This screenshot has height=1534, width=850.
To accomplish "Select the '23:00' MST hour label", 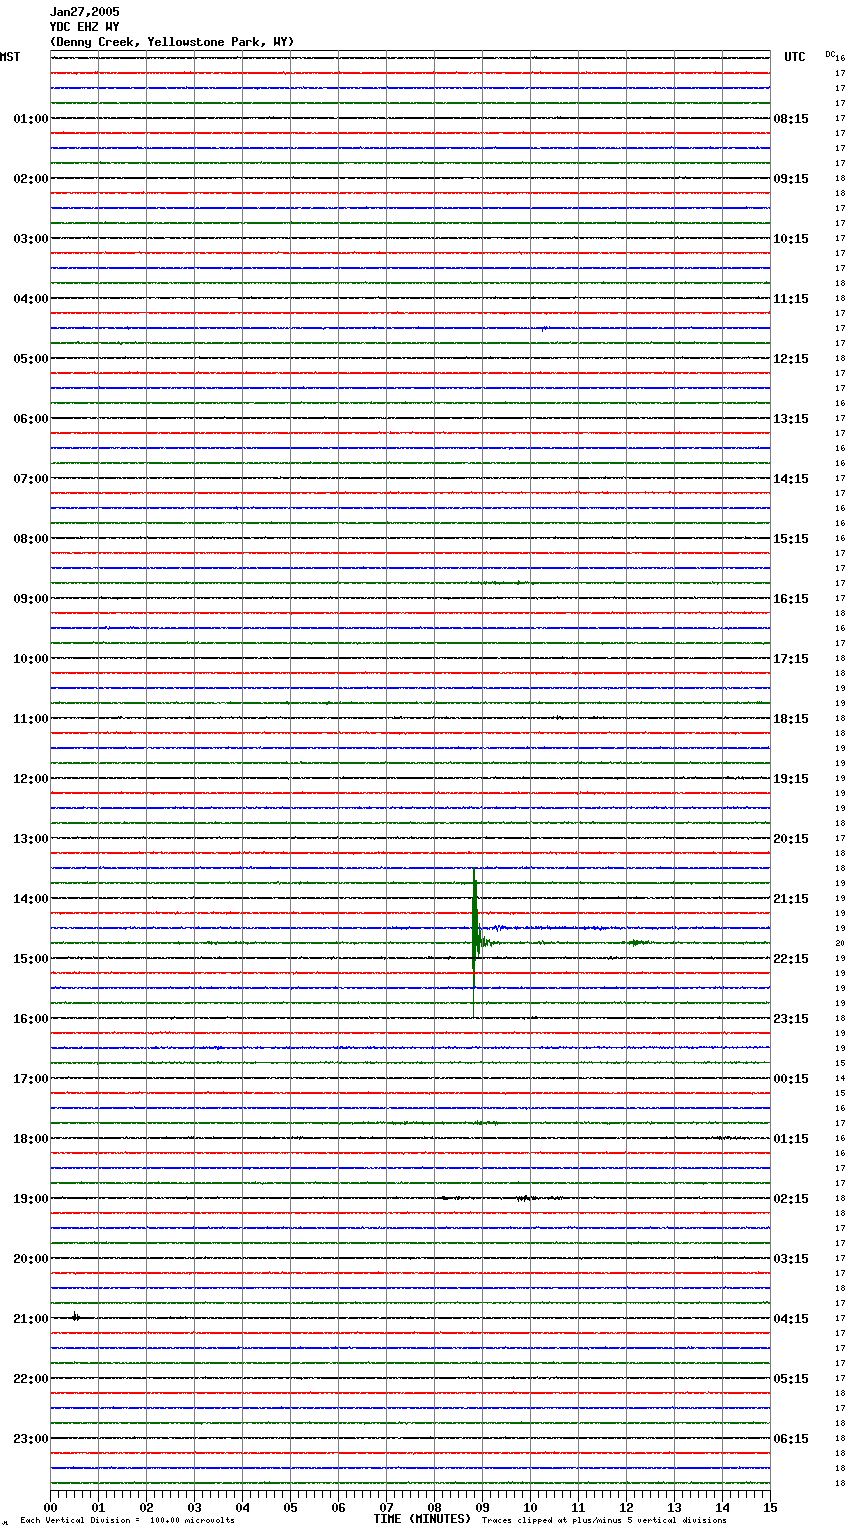I will (31, 1439).
